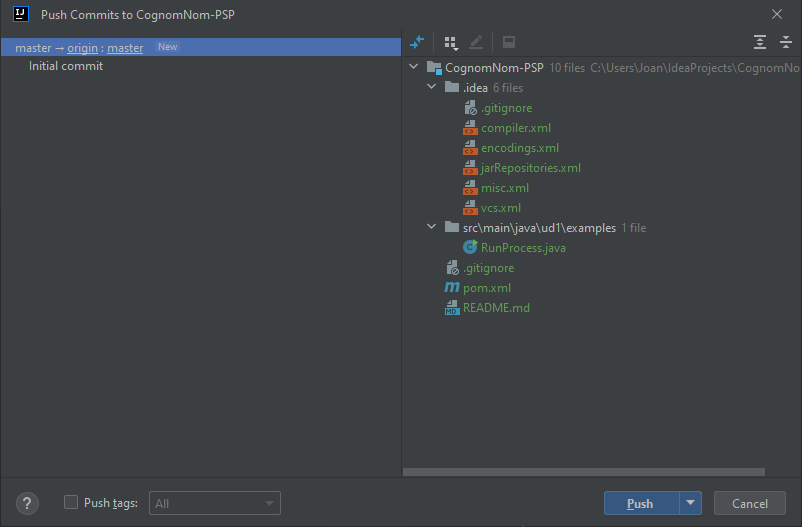Click the Collapse All tree icon
Viewport: 802px width, 527px height.
click(786, 42)
